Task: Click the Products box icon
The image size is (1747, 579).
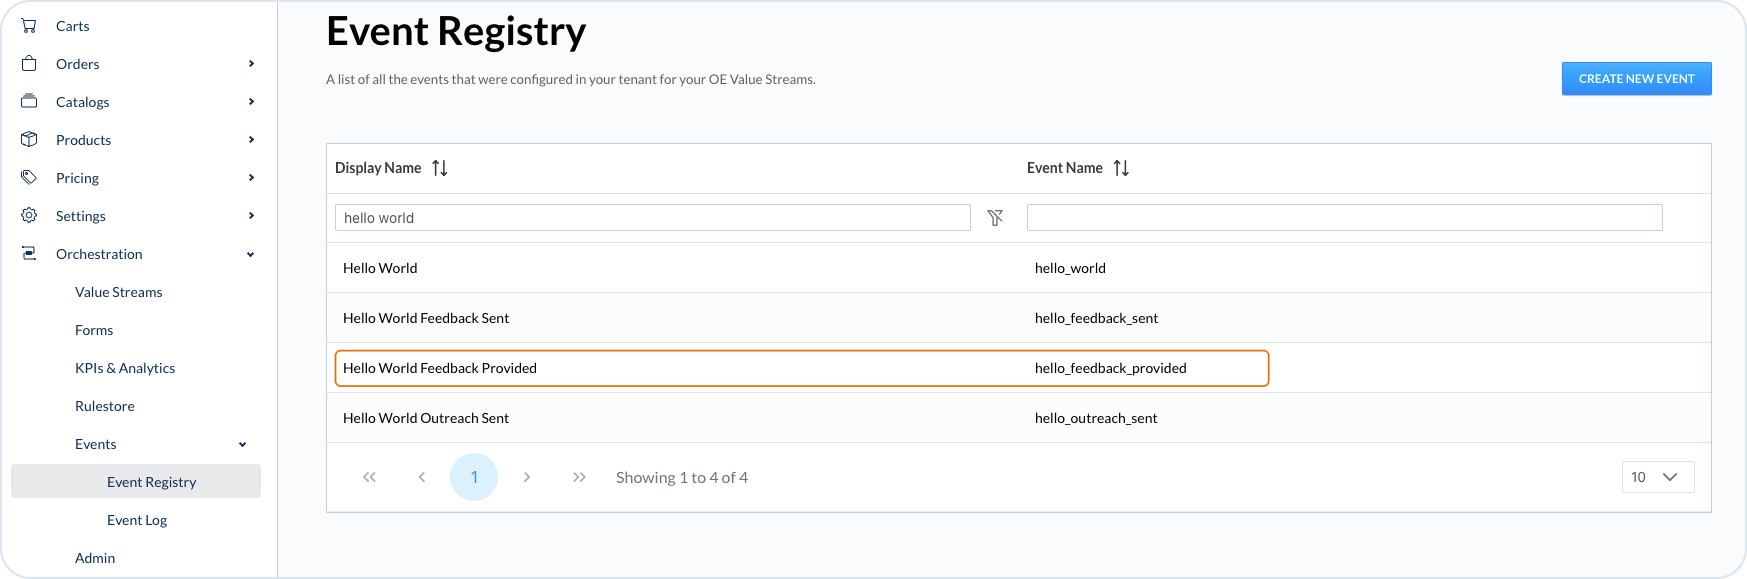Action: coord(29,140)
